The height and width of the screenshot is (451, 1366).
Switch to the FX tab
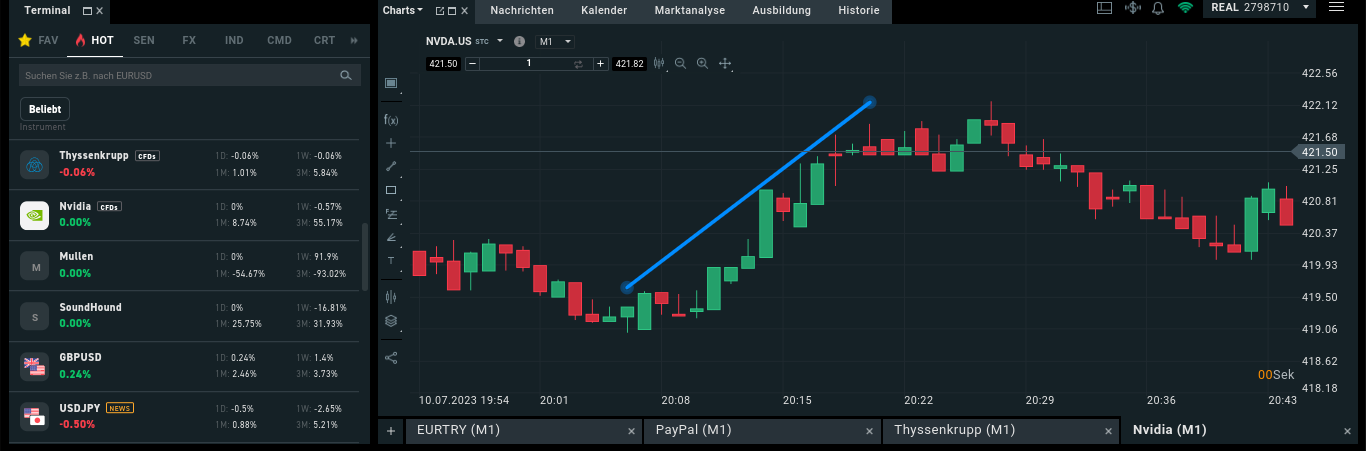[189, 40]
